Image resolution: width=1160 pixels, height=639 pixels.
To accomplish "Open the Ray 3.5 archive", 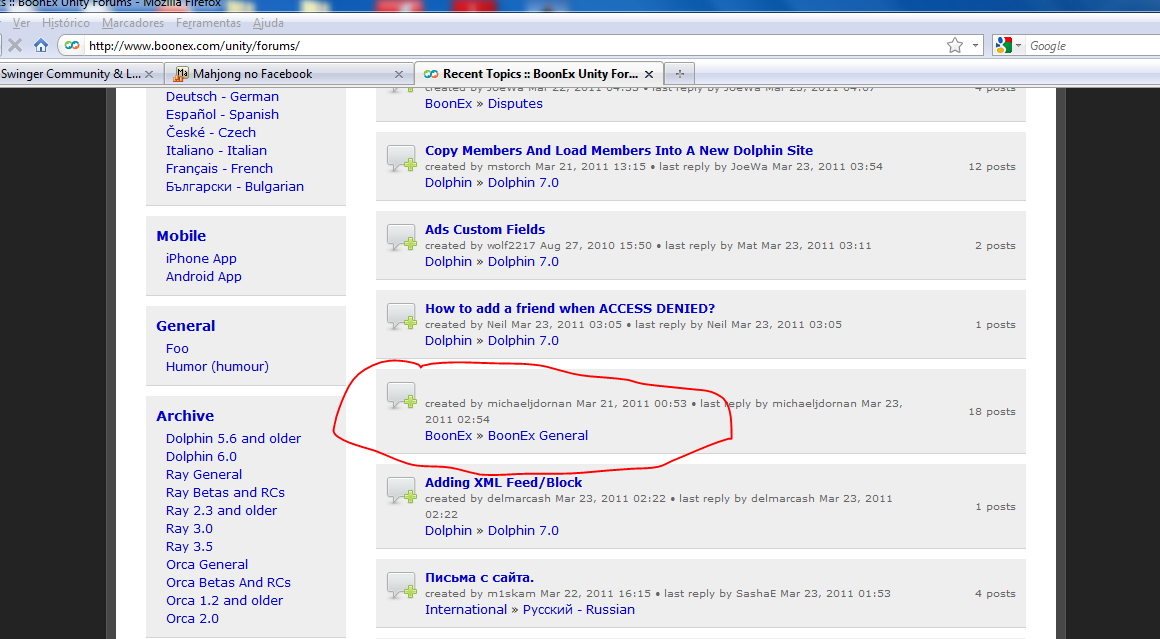I will (189, 547).
